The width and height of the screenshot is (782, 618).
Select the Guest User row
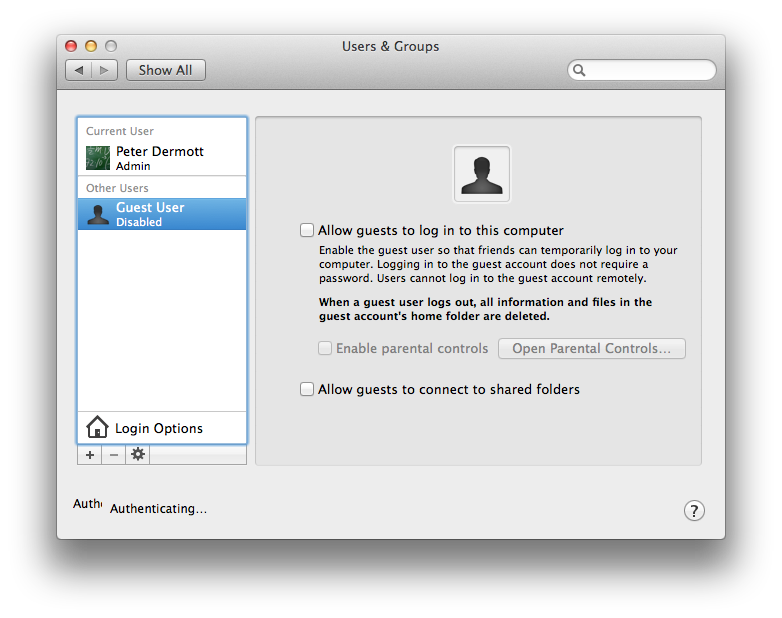point(162,214)
